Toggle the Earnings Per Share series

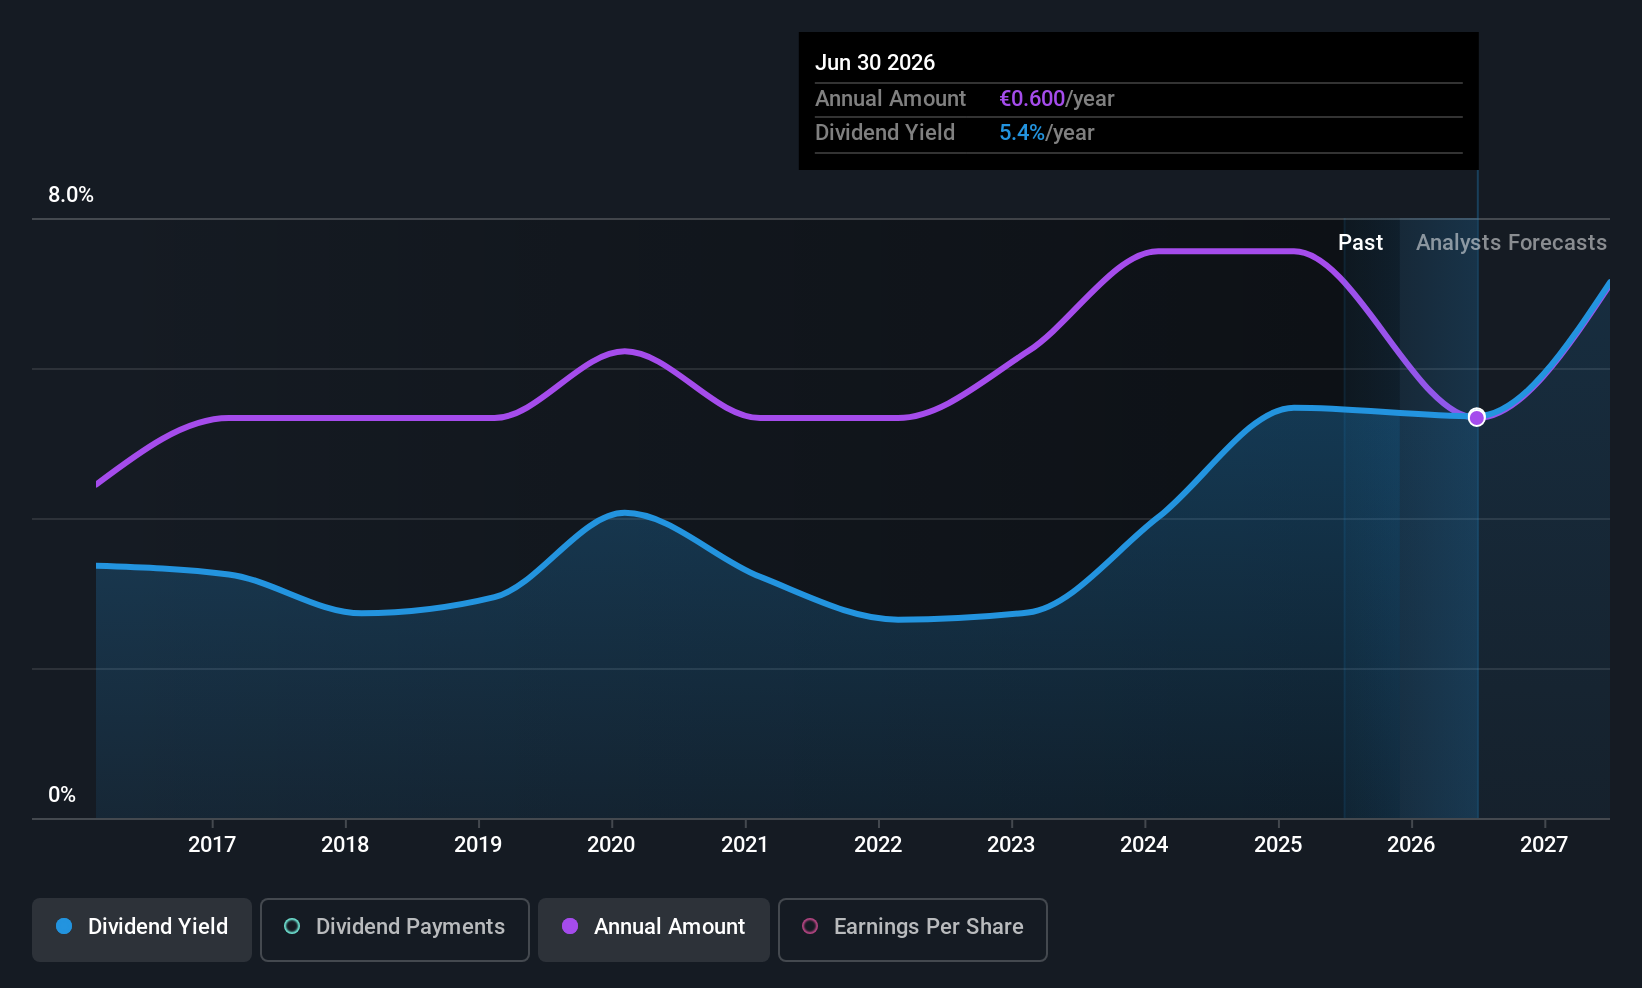click(913, 929)
